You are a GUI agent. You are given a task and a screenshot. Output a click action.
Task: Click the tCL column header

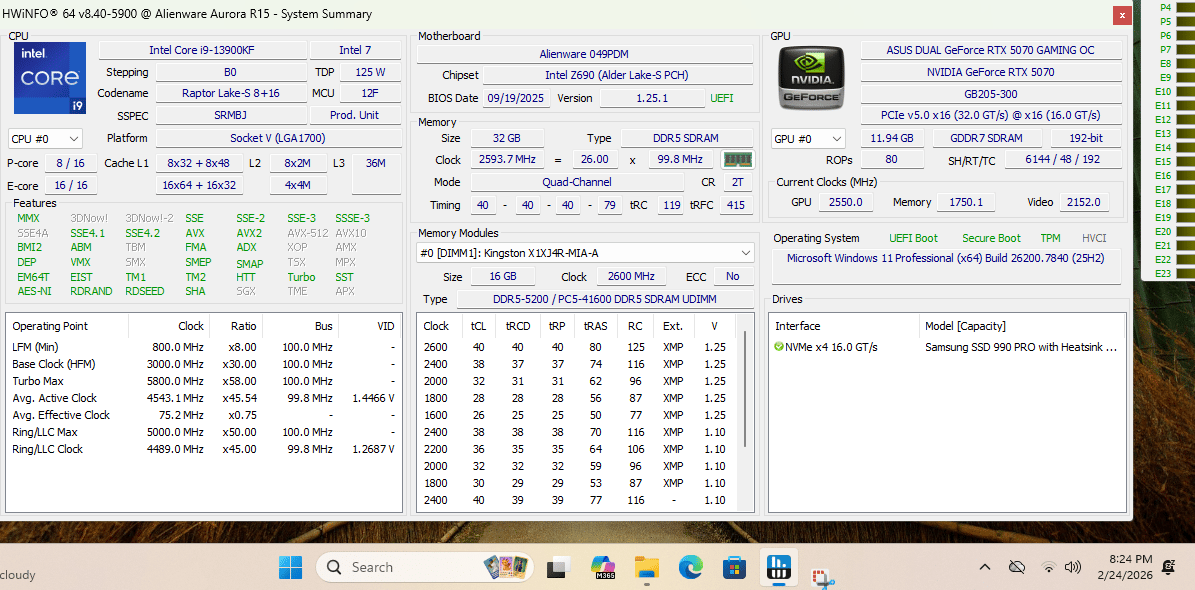pos(479,325)
